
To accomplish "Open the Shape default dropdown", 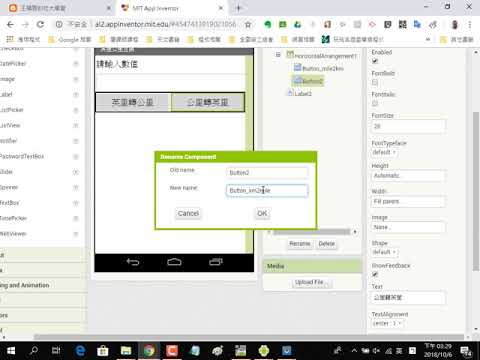I will point(385,252).
